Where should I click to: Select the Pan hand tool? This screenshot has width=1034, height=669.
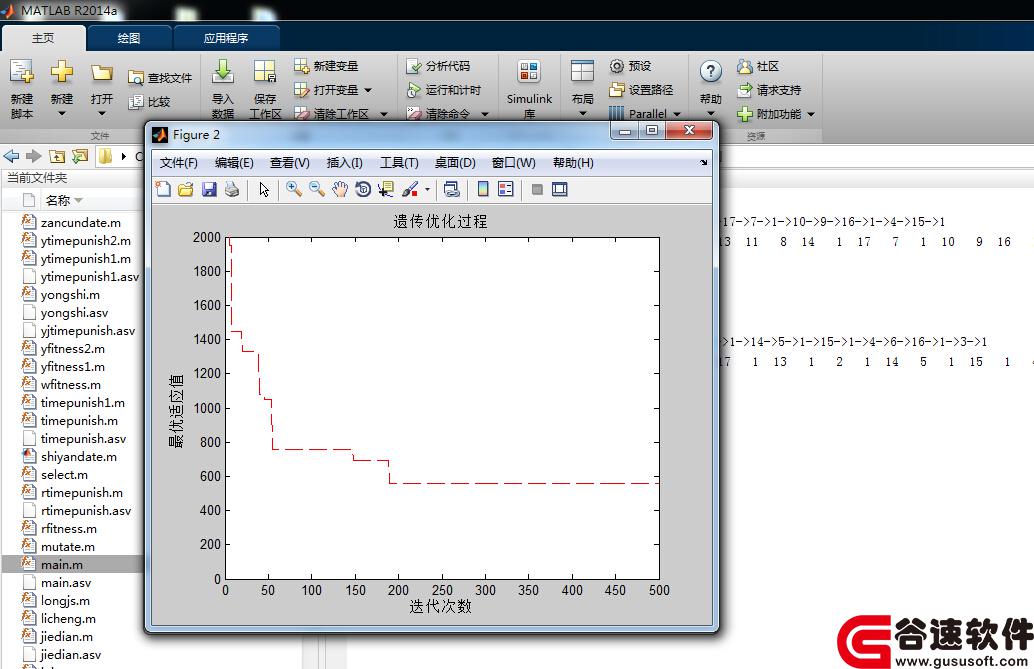pos(340,189)
